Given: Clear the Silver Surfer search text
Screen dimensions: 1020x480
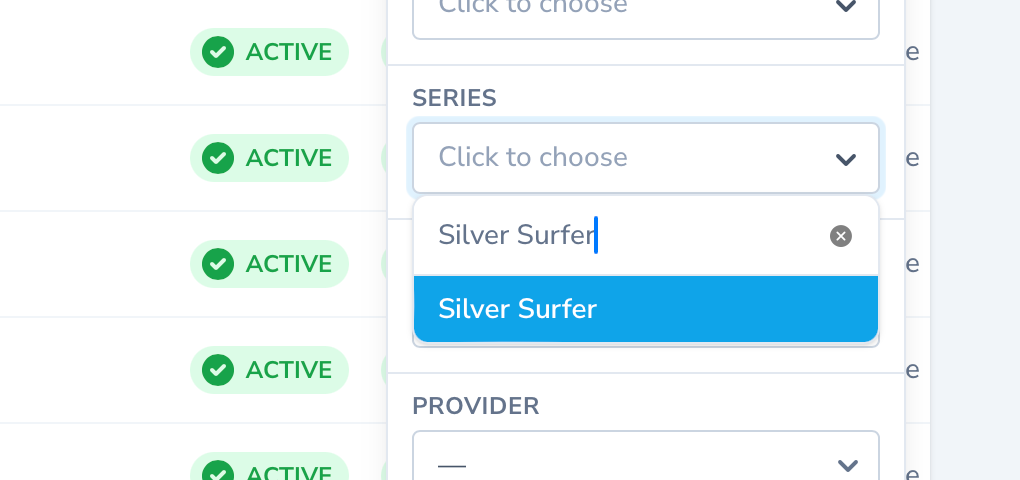Looking at the screenshot, I should 841,236.
